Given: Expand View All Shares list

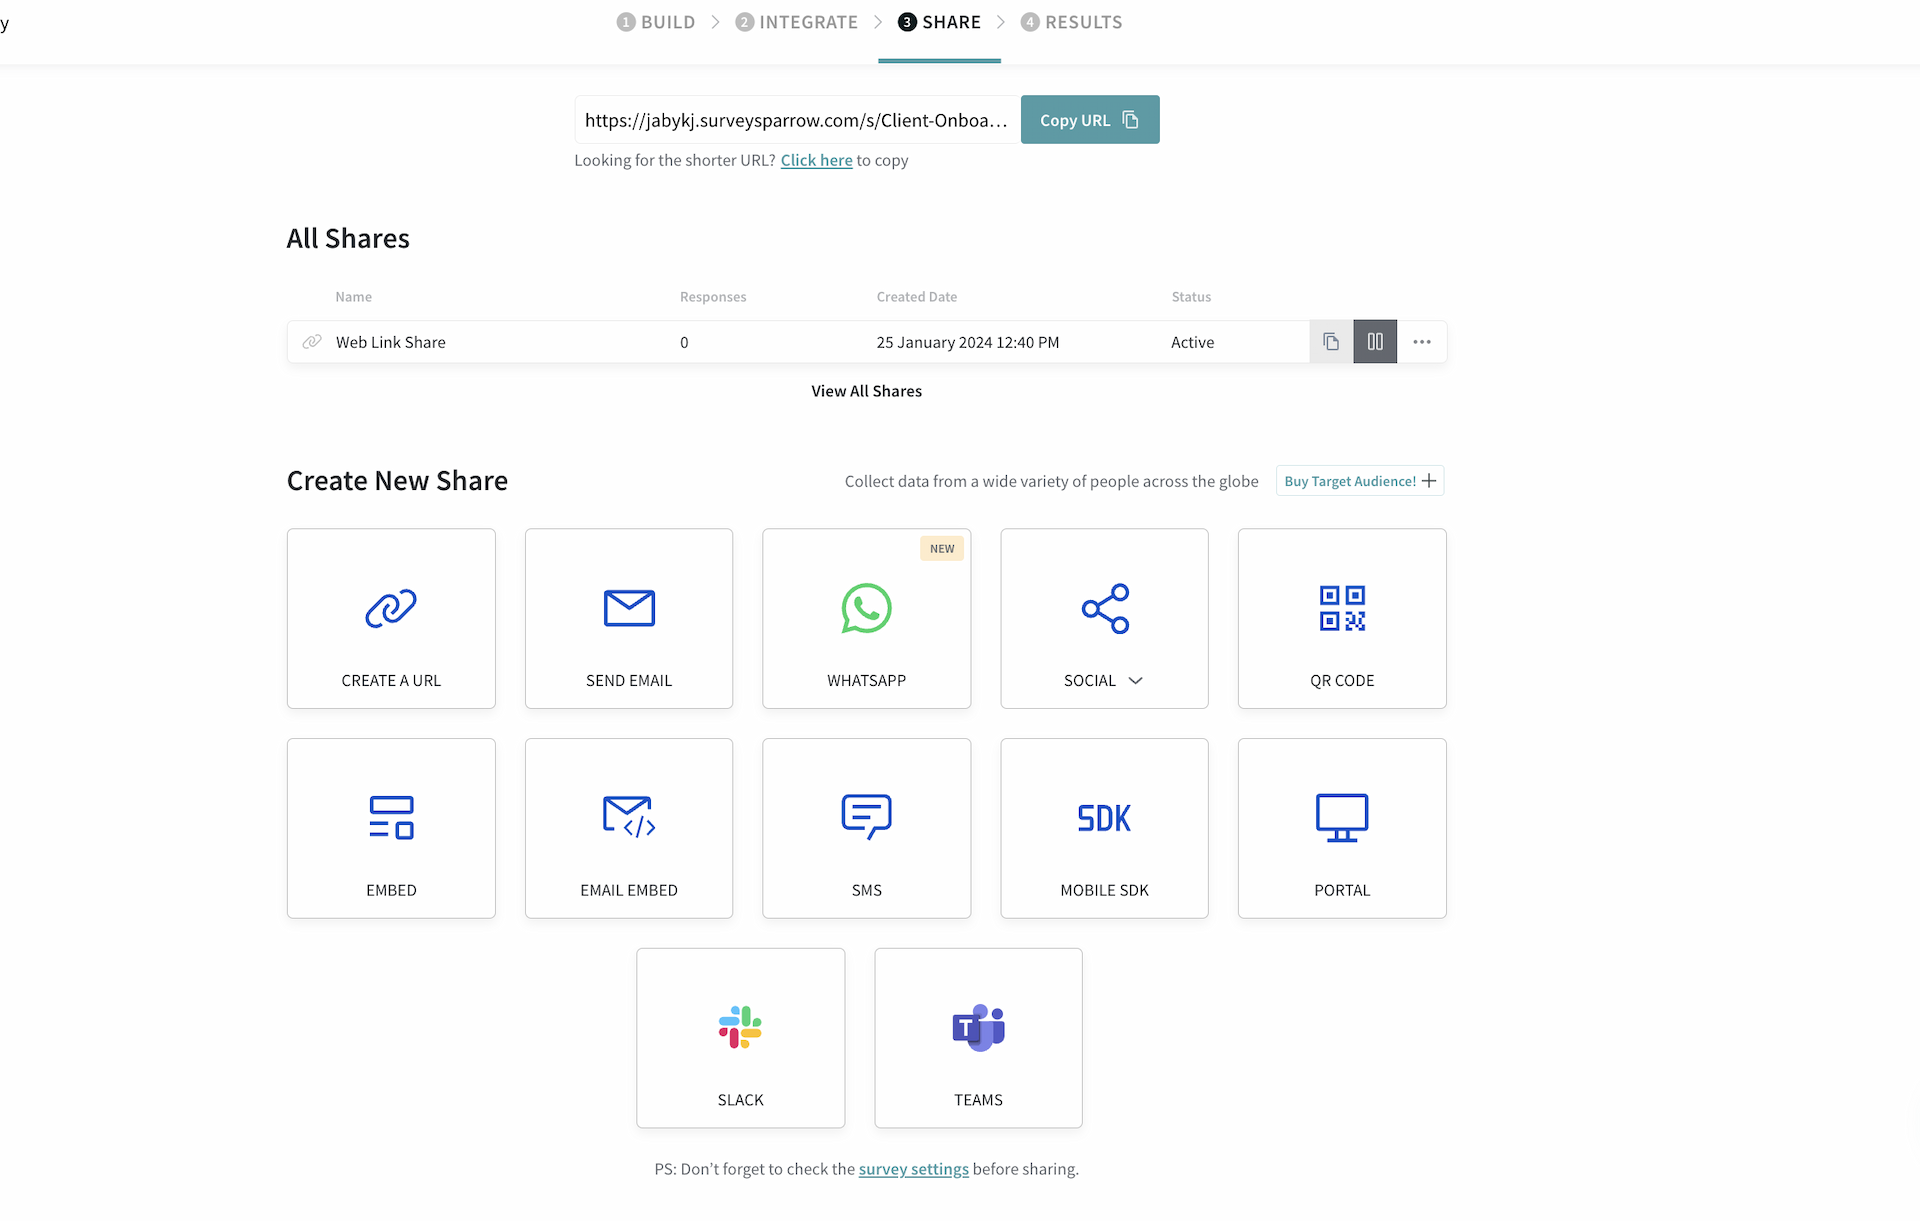Looking at the screenshot, I should (866, 389).
